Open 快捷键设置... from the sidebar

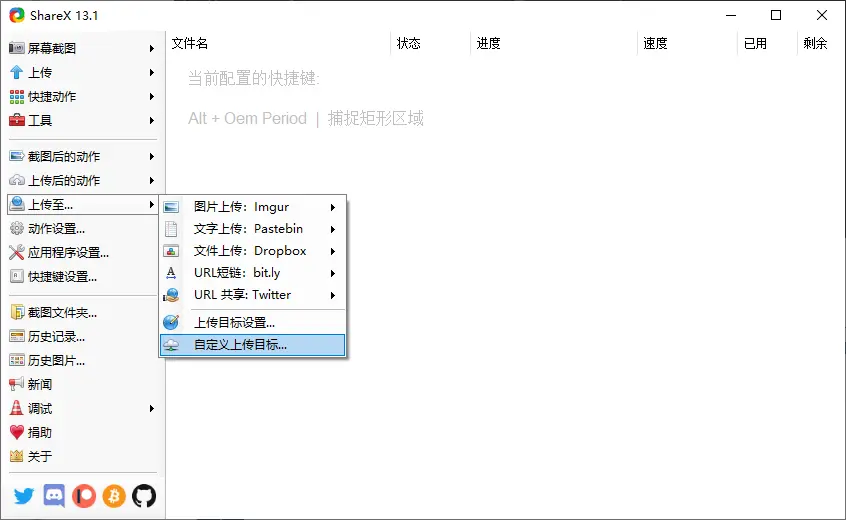click(83, 276)
